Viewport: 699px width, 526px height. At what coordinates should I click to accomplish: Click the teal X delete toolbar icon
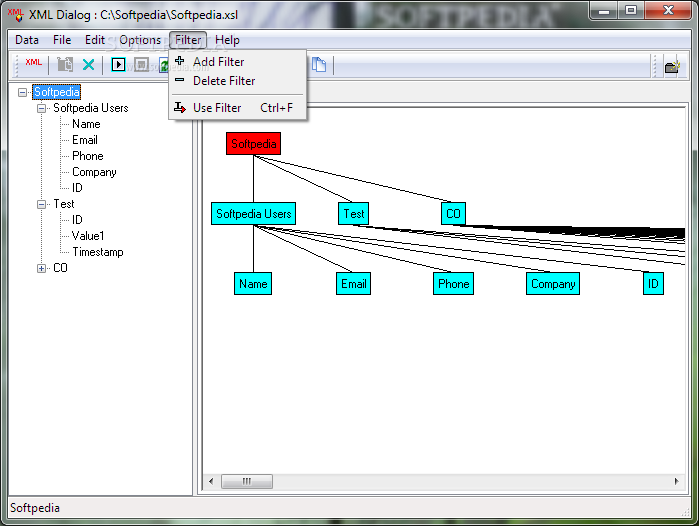89,65
